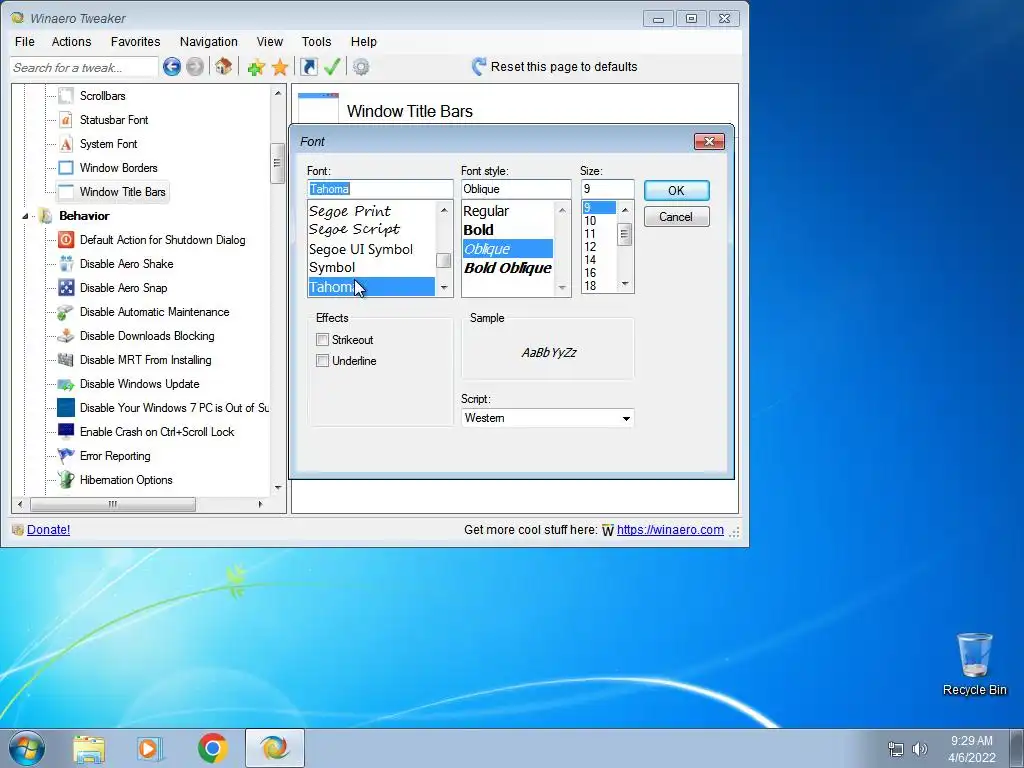Open the Help menu
This screenshot has height=768, width=1024.
[364, 42]
